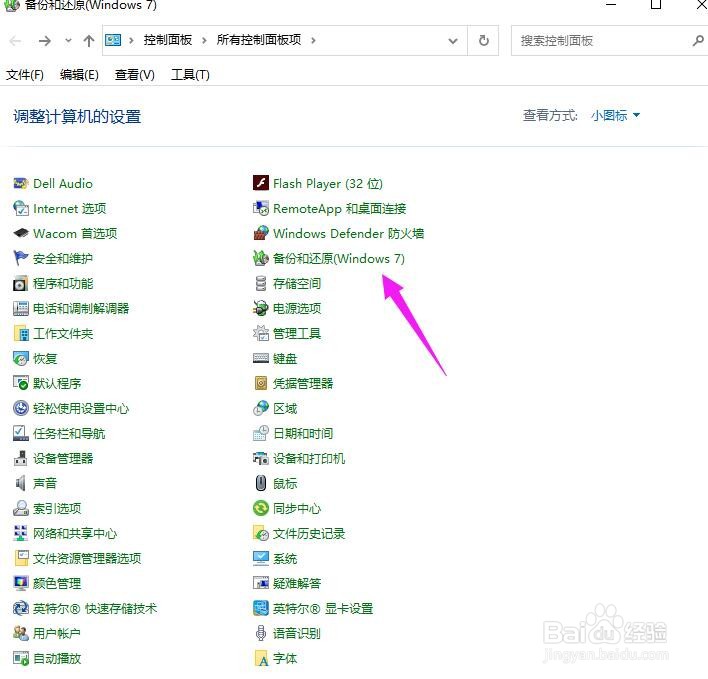Expand the address bar history dropdown
This screenshot has height=679, width=708.
coord(452,41)
